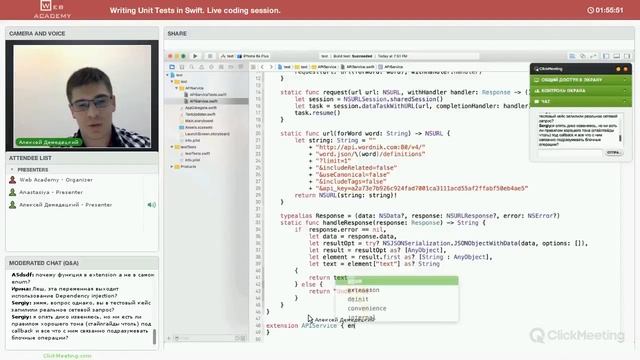Expand screen control section chevron in ClickMeeting
Viewport: 640px width, 360px height.
click(625, 91)
